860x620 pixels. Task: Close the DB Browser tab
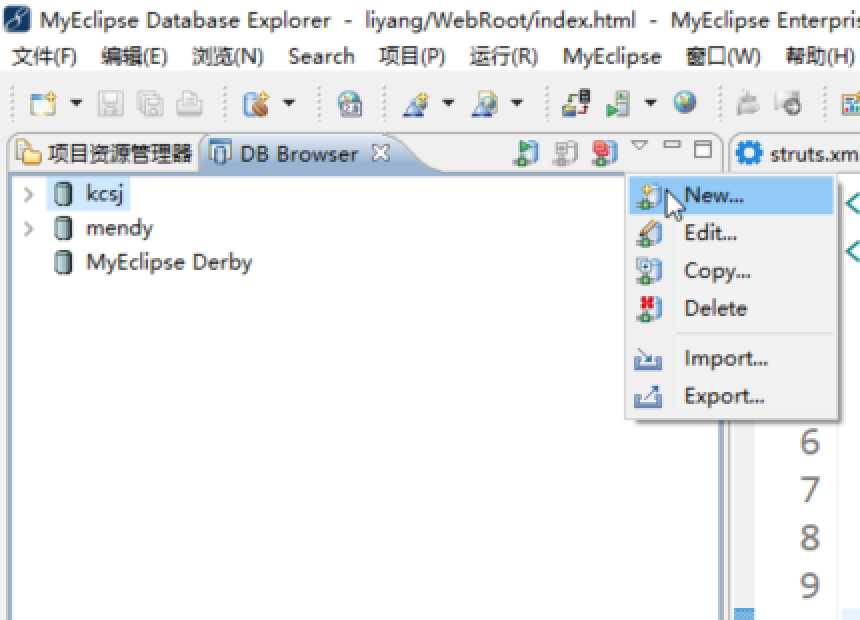(x=381, y=153)
